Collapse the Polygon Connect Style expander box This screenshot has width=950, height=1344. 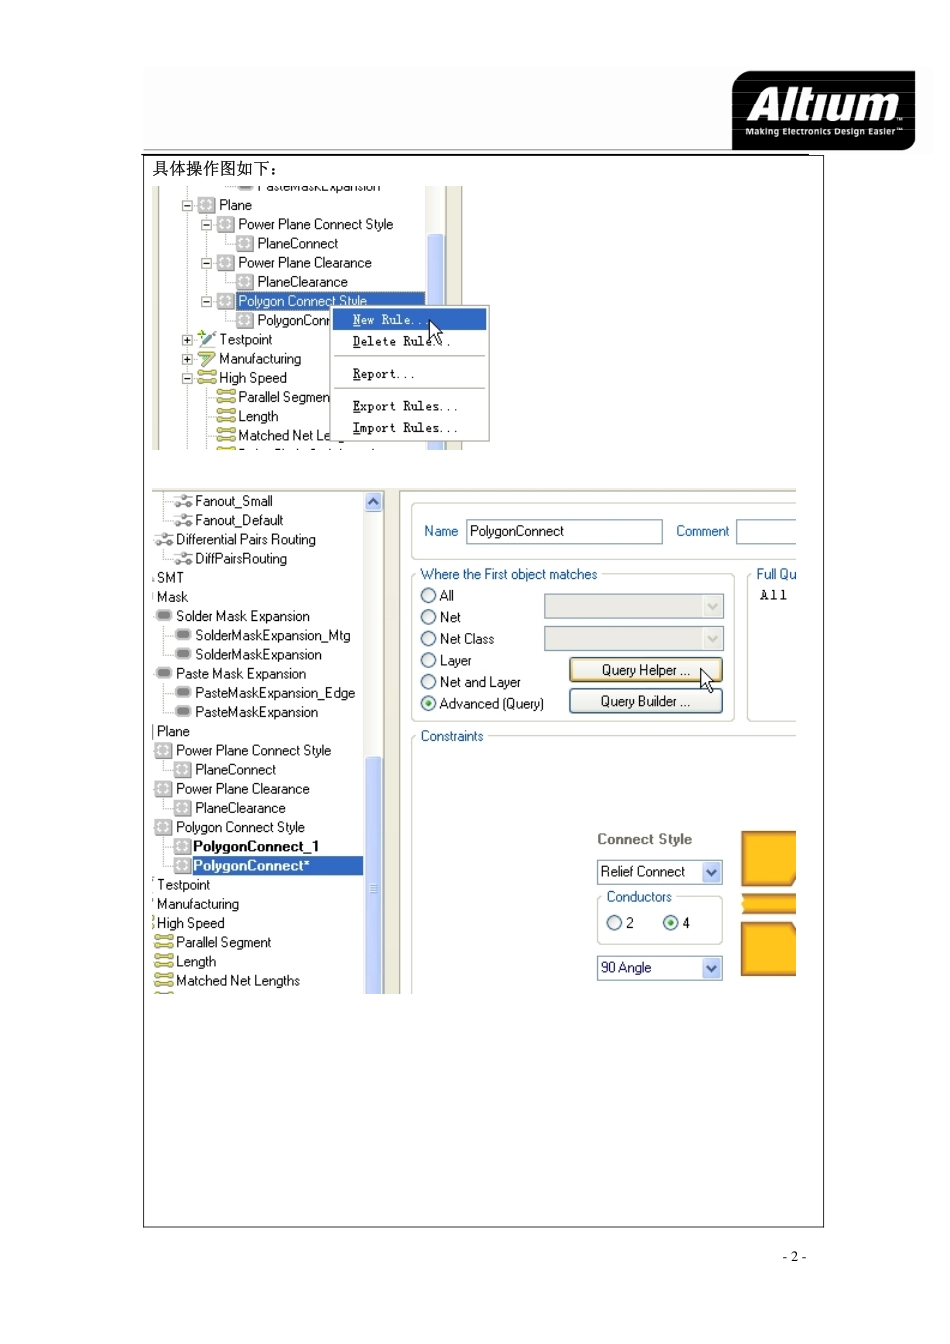coord(206,301)
